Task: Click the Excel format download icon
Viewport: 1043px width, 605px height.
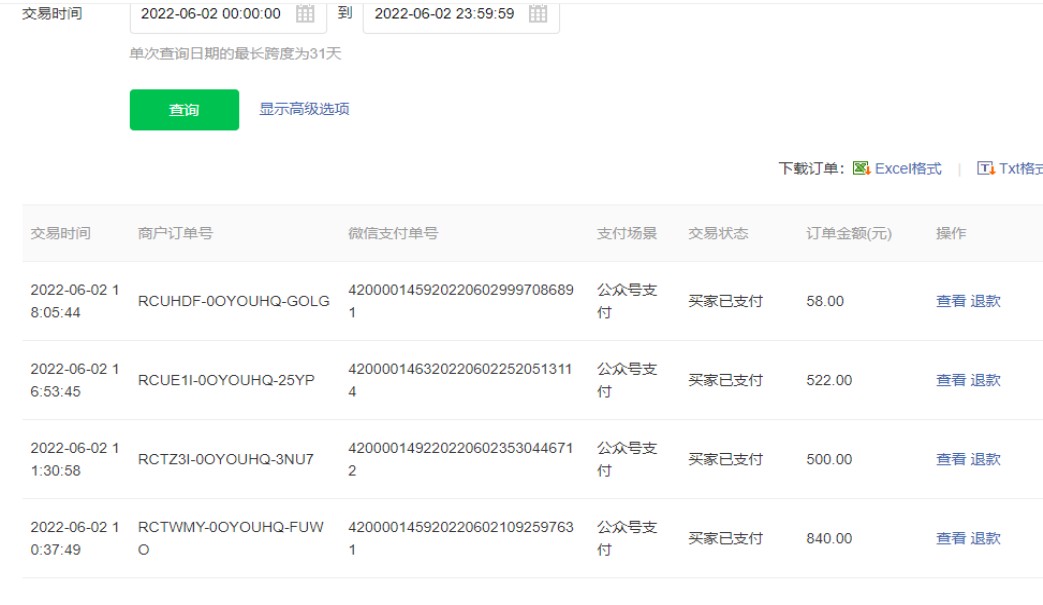Action: pyautogui.click(x=861, y=169)
